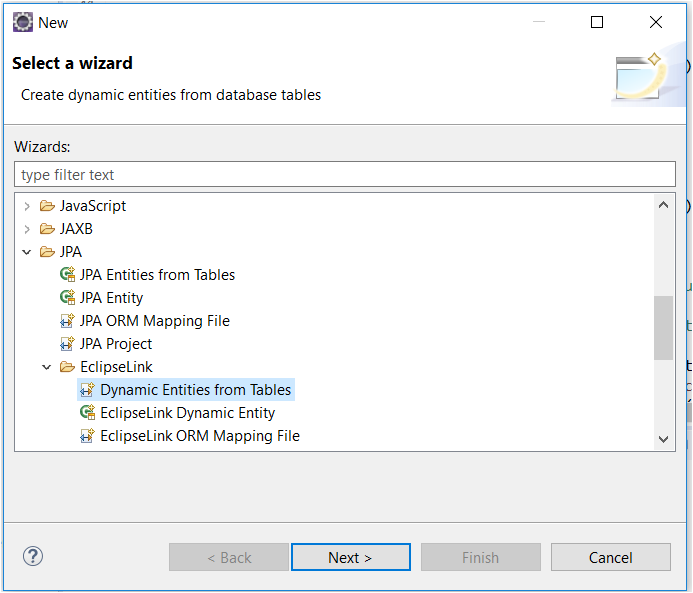Select the JPA Project wizard entry
This screenshot has height=593, width=693.
coord(116,344)
